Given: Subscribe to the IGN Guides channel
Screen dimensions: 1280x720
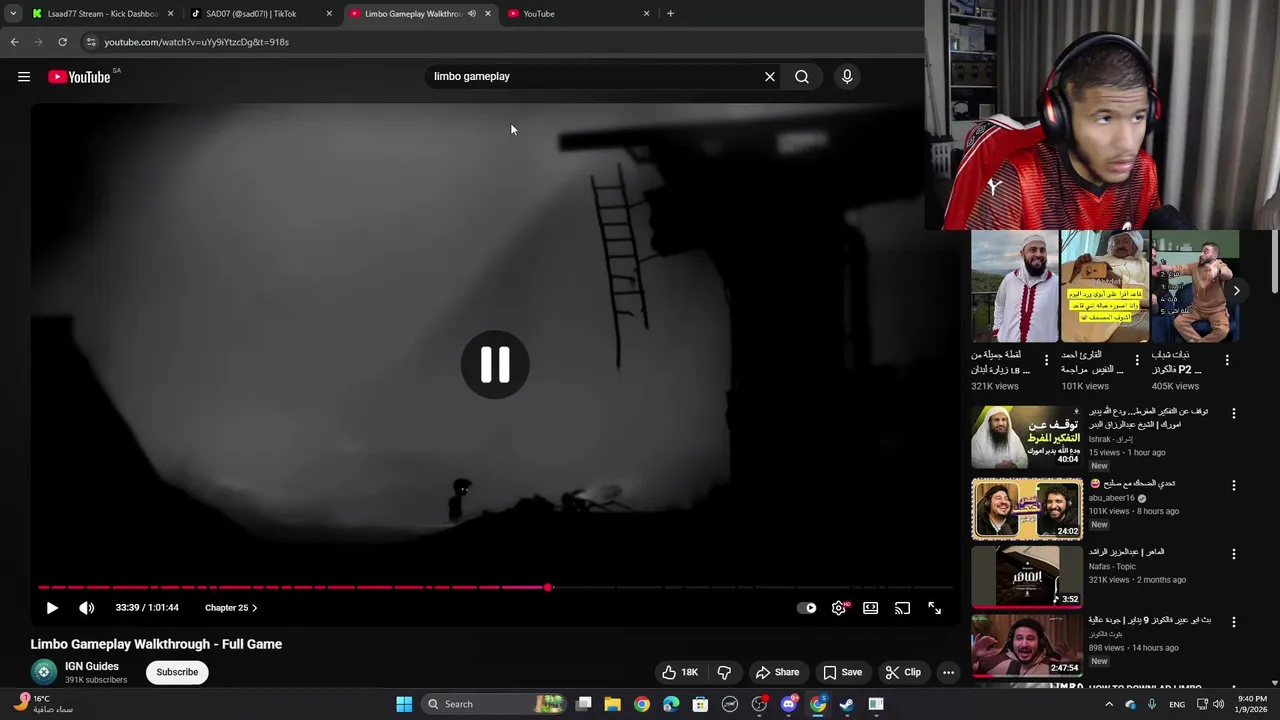Looking at the screenshot, I should [x=177, y=672].
